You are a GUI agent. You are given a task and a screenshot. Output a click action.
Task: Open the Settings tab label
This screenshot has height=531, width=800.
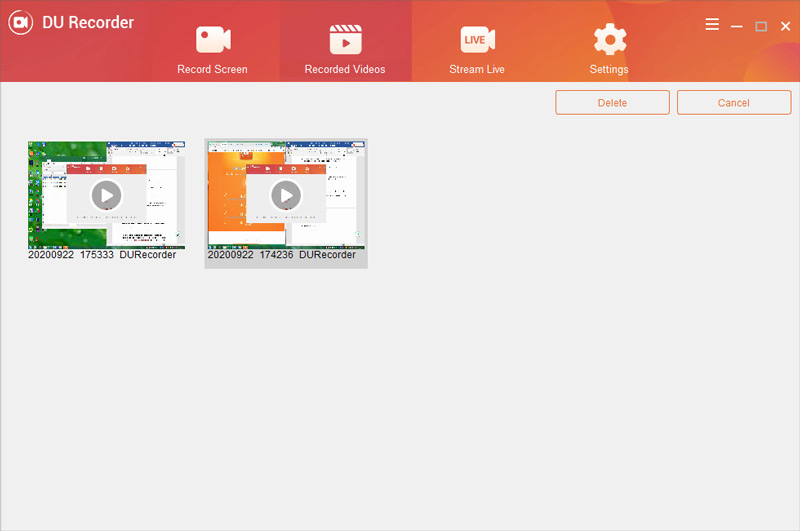point(609,70)
